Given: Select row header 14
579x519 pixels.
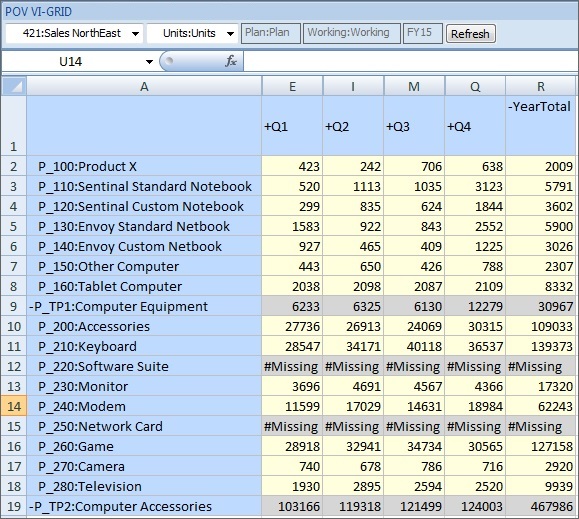Looking at the screenshot, I should click(x=14, y=406).
